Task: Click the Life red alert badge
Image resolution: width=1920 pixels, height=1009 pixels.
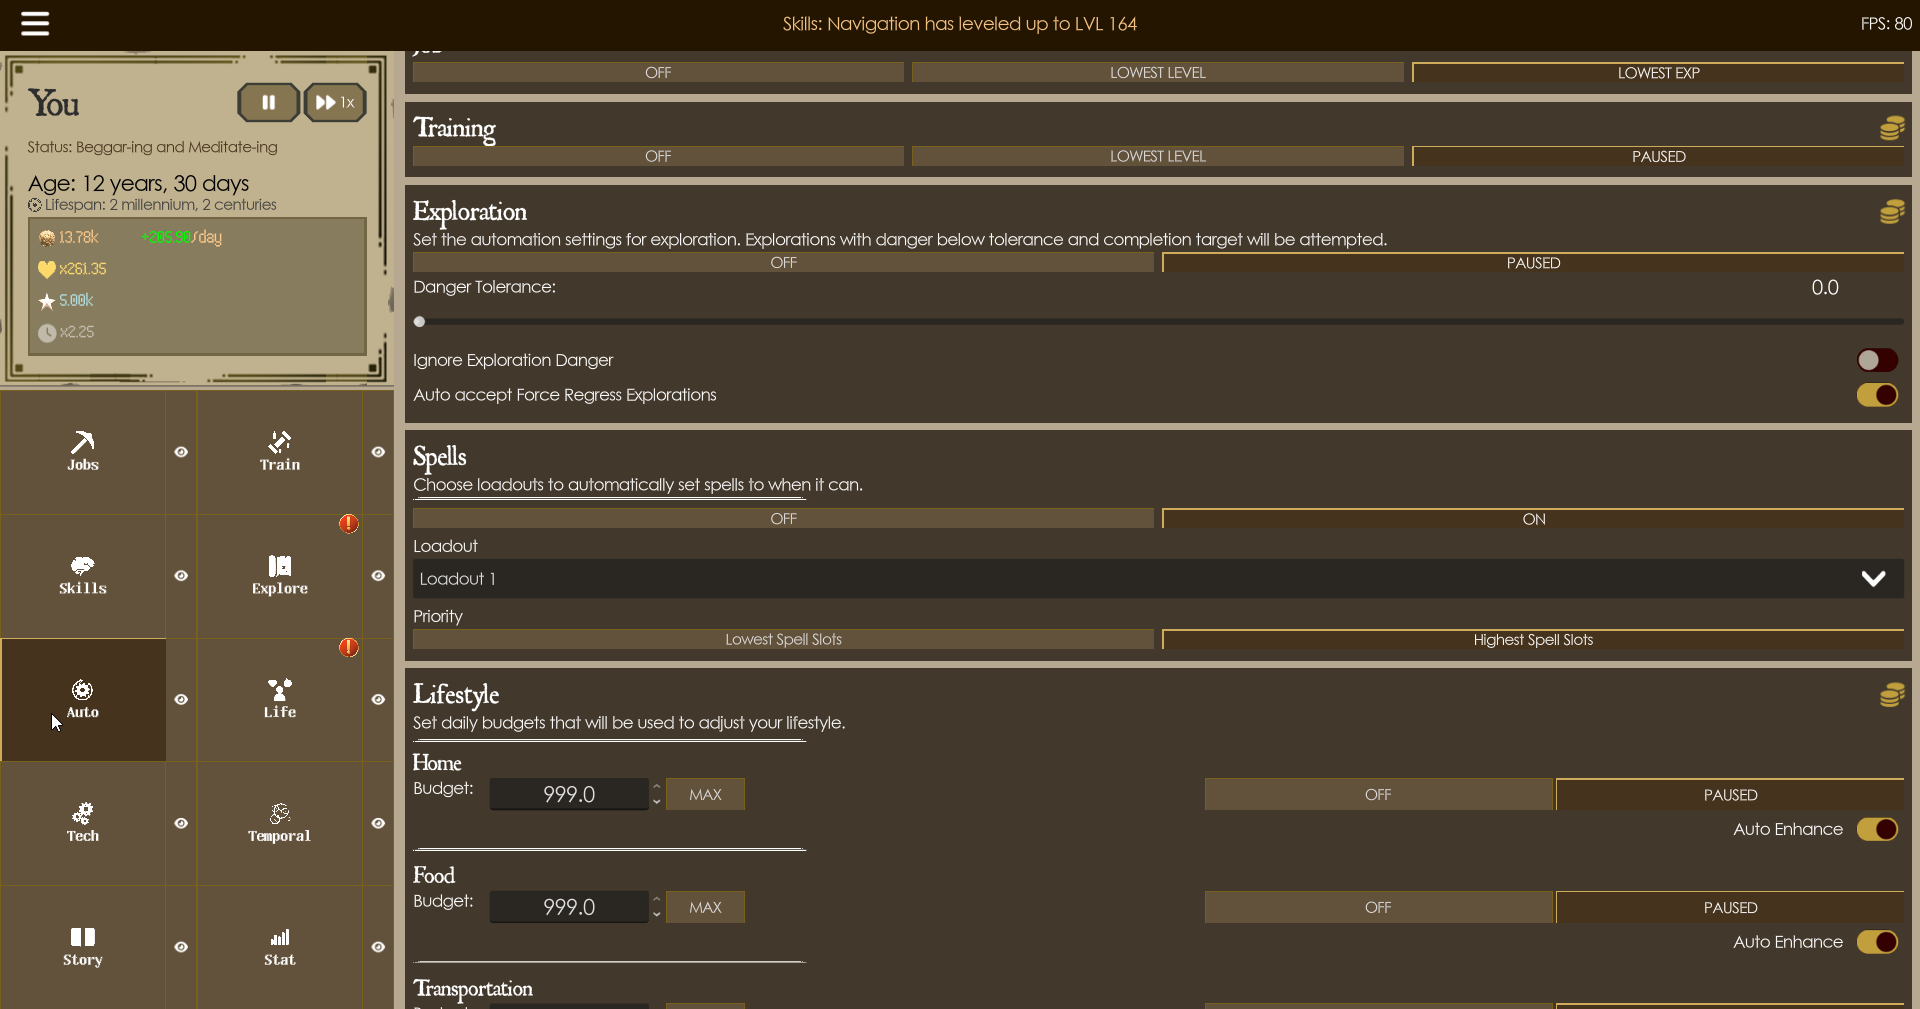Action: click(348, 648)
